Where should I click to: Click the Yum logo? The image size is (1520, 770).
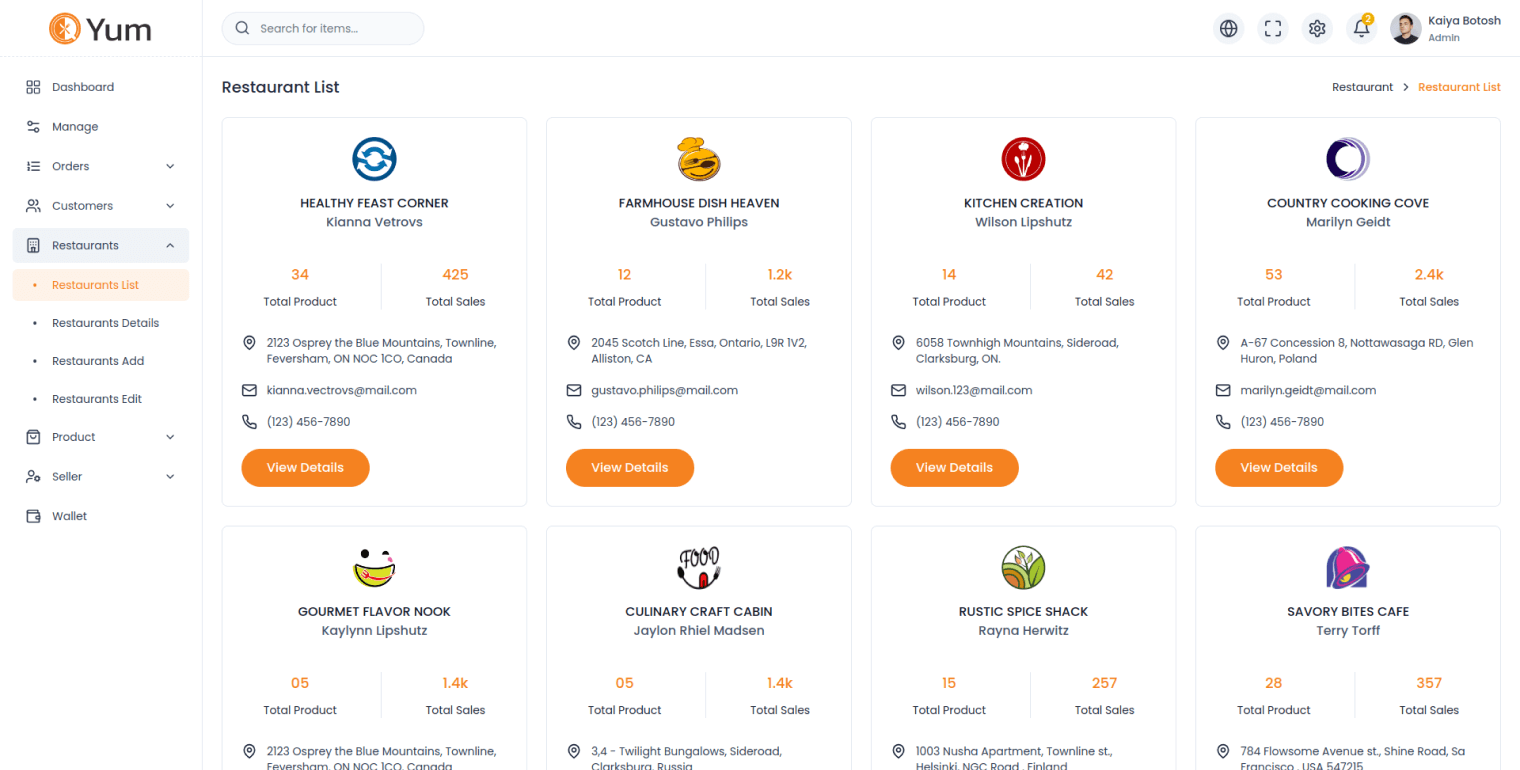(100, 29)
